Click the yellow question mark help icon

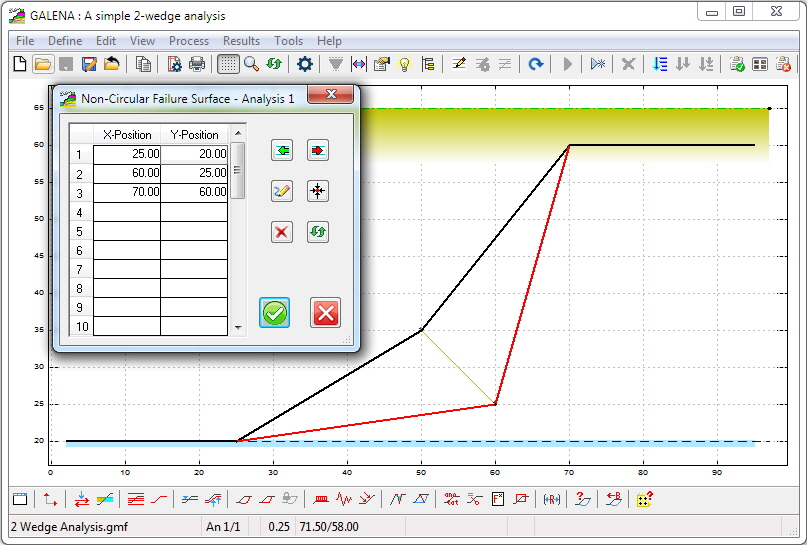tap(645, 499)
